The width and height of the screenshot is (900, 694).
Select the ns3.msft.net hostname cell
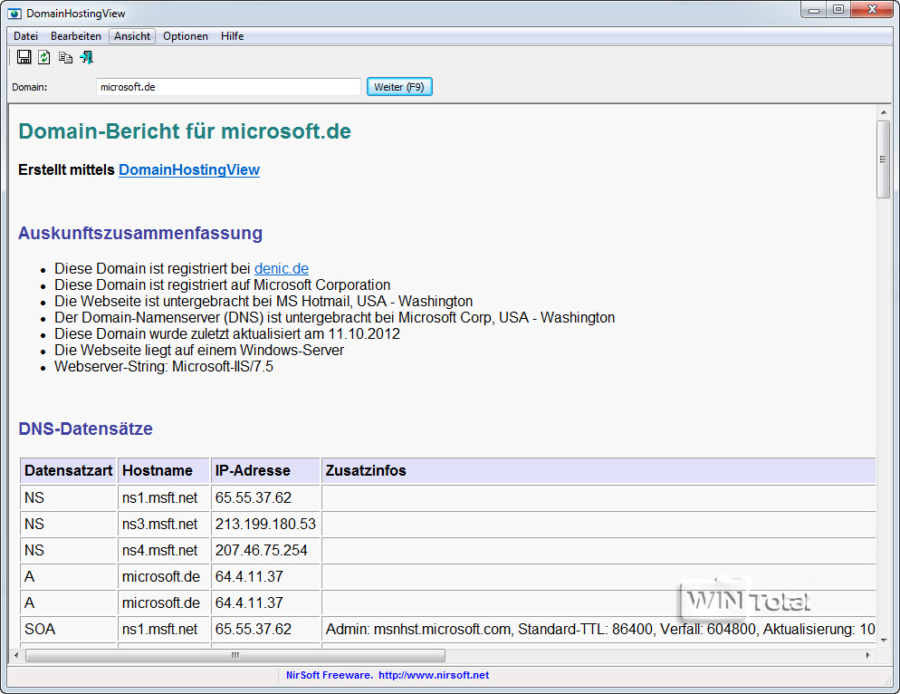point(164,524)
